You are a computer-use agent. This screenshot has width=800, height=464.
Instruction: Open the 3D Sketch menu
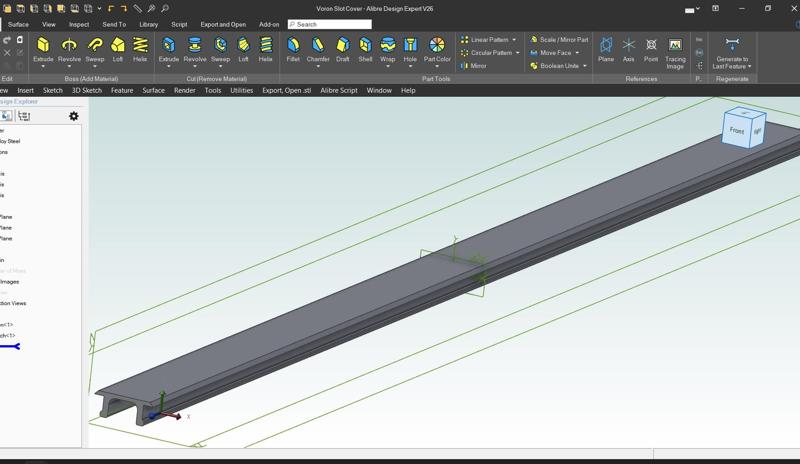(x=87, y=90)
